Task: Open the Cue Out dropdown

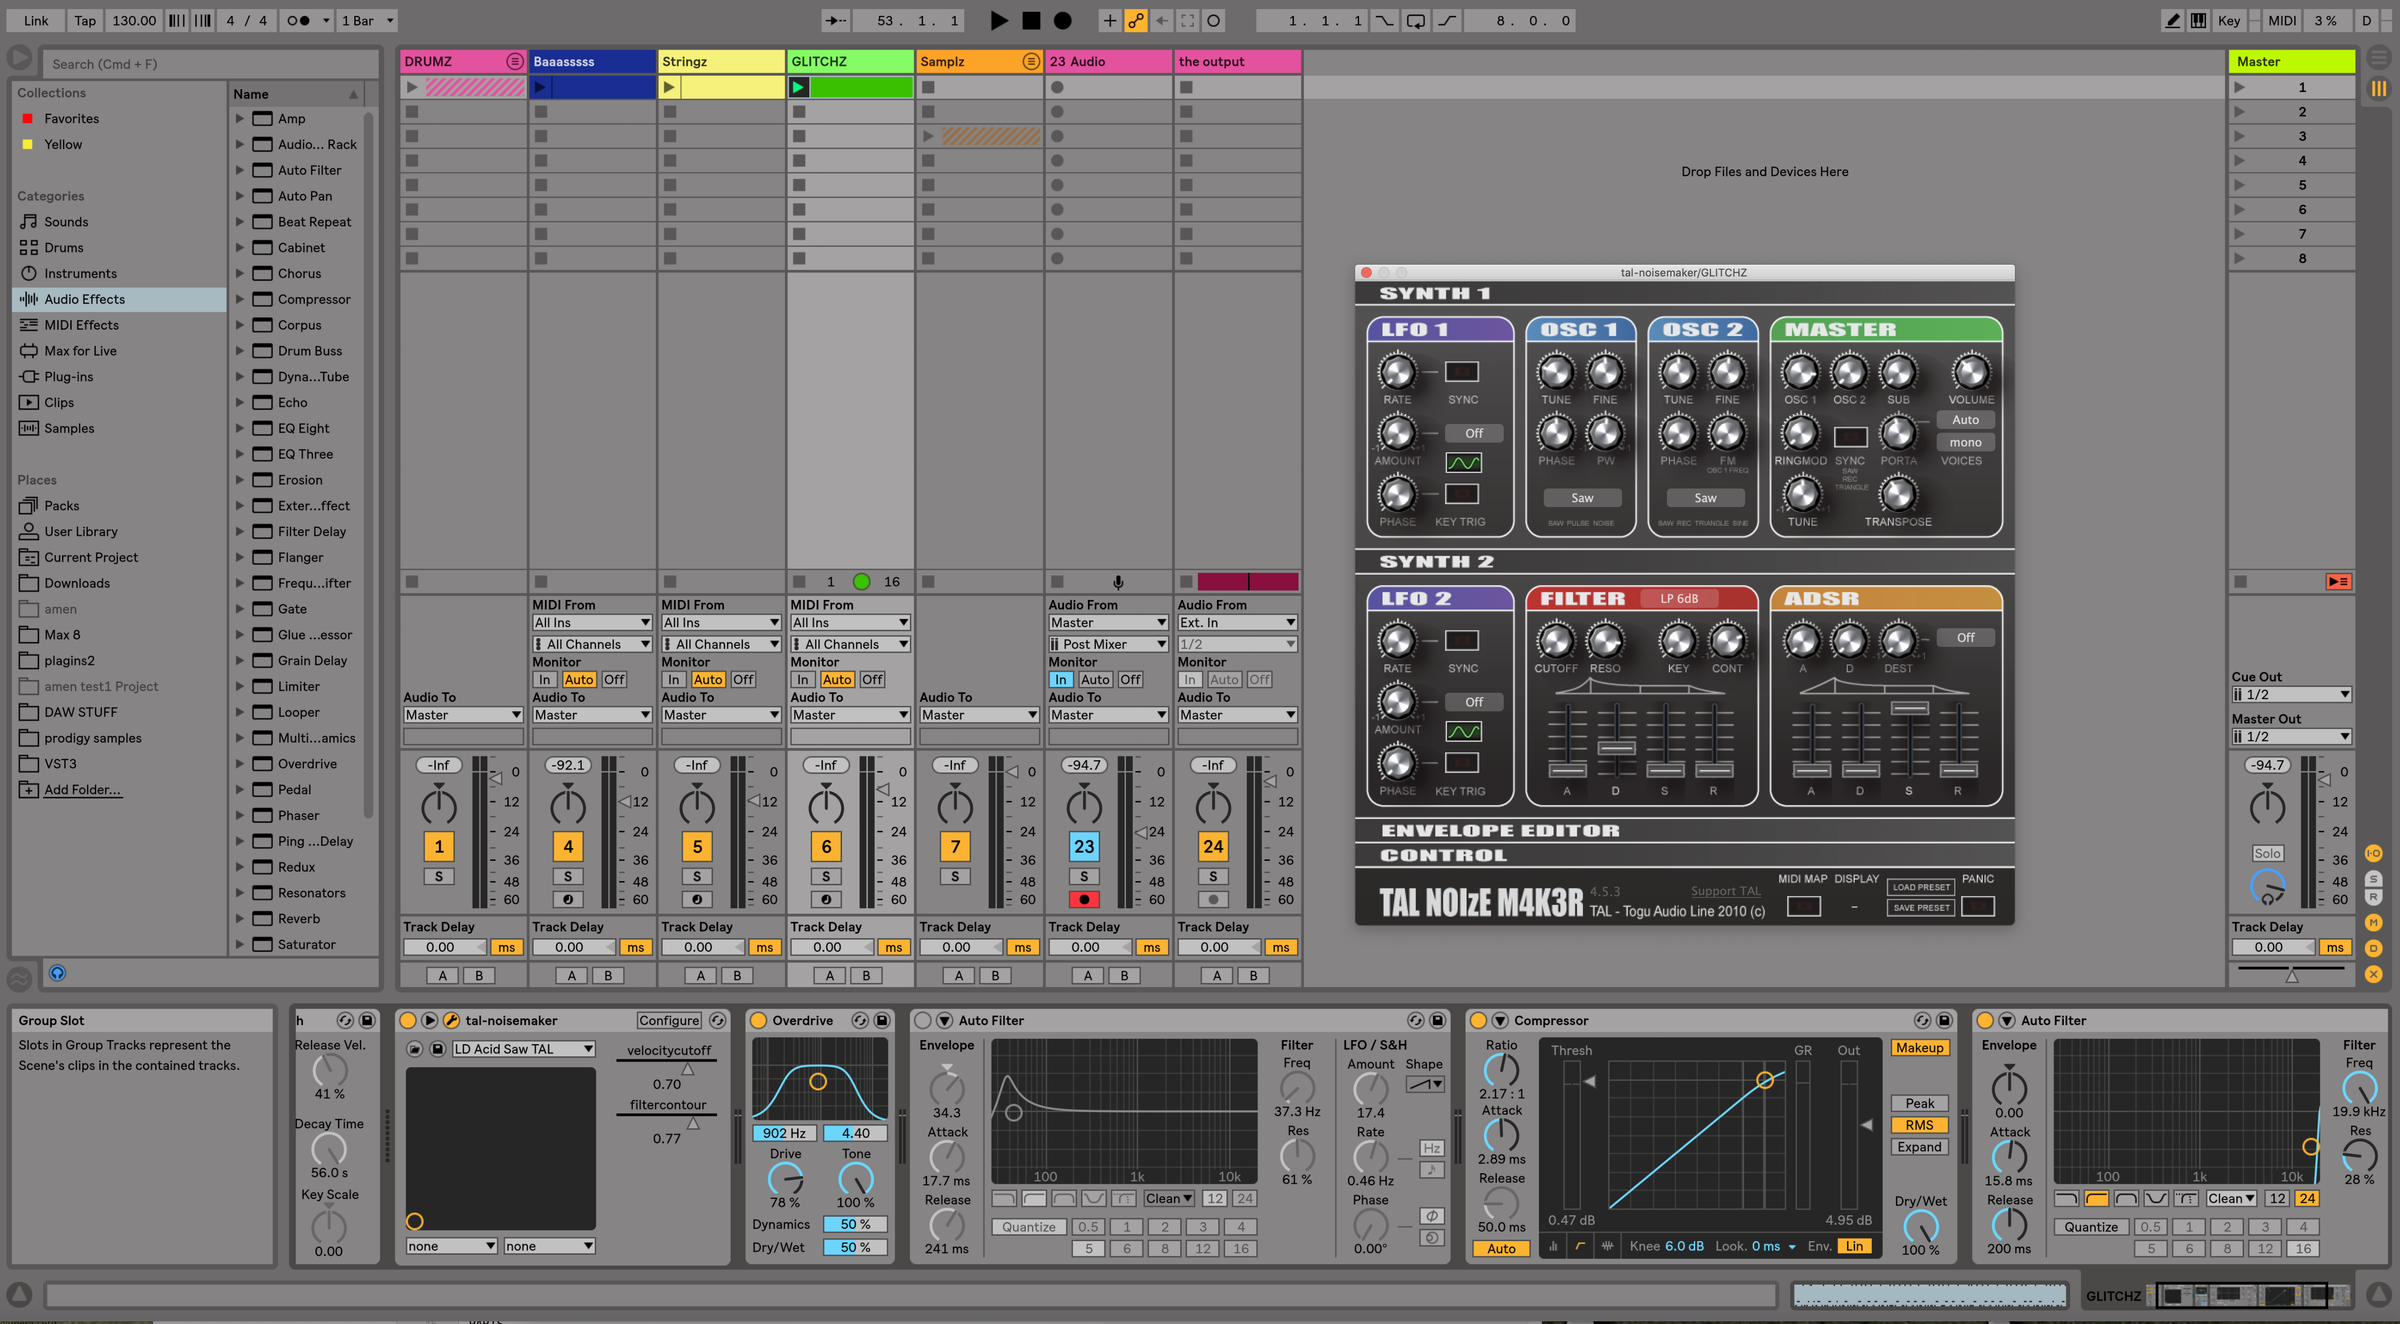Action: (x=2291, y=694)
